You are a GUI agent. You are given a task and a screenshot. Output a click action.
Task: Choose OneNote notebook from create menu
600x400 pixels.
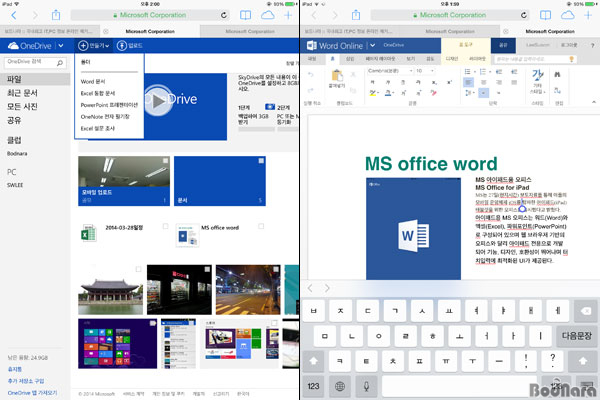tap(105, 117)
